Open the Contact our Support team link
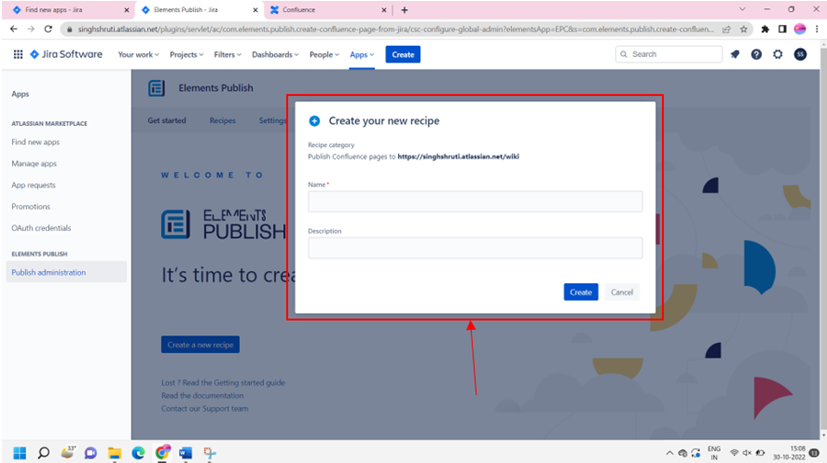The image size is (827, 463). 205,409
